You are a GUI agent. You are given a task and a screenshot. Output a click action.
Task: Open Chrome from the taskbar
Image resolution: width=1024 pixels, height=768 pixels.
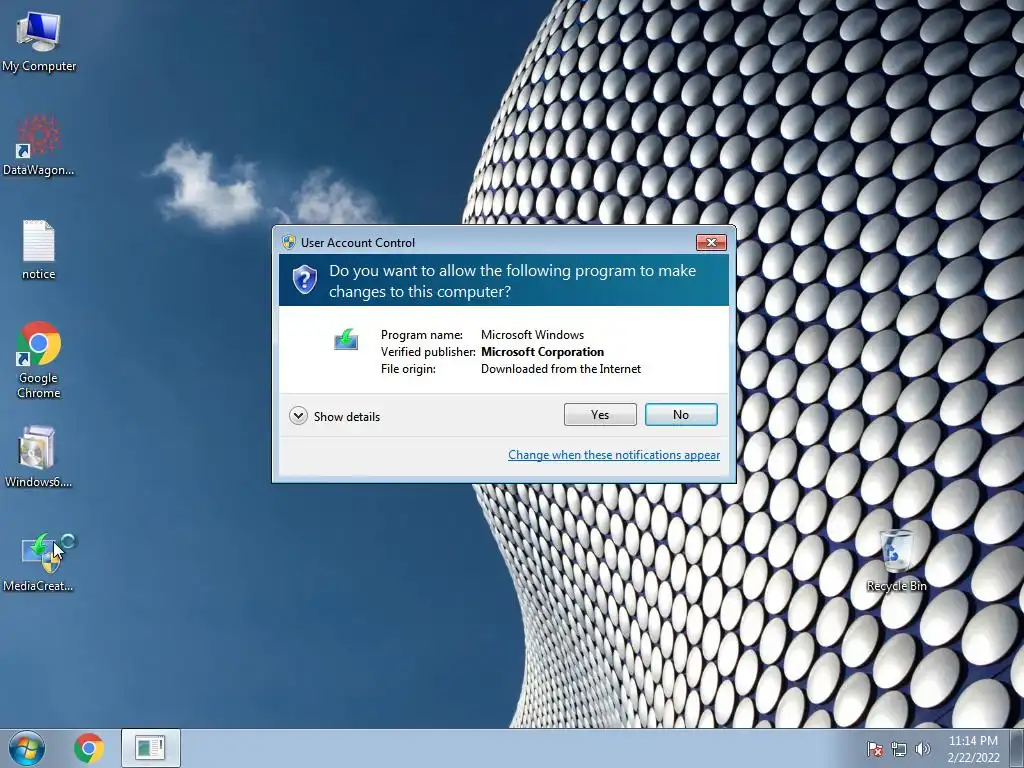[89, 748]
